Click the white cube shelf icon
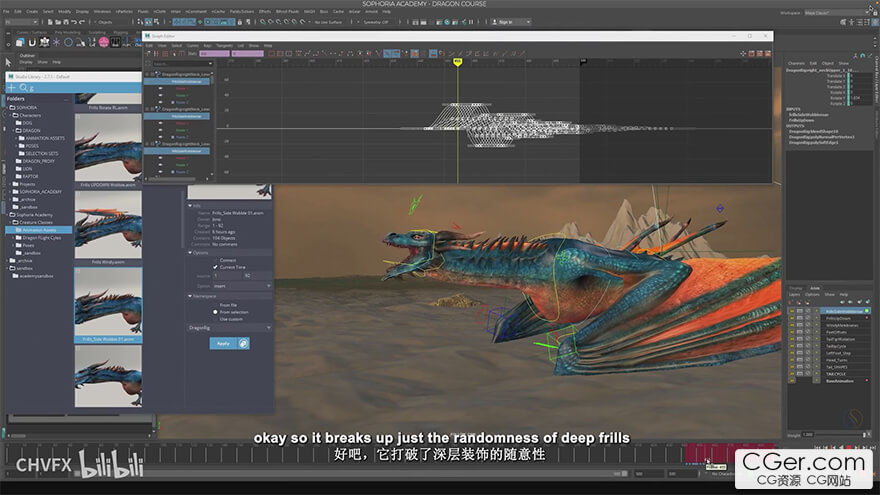880x495 pixels. point(20,43)
